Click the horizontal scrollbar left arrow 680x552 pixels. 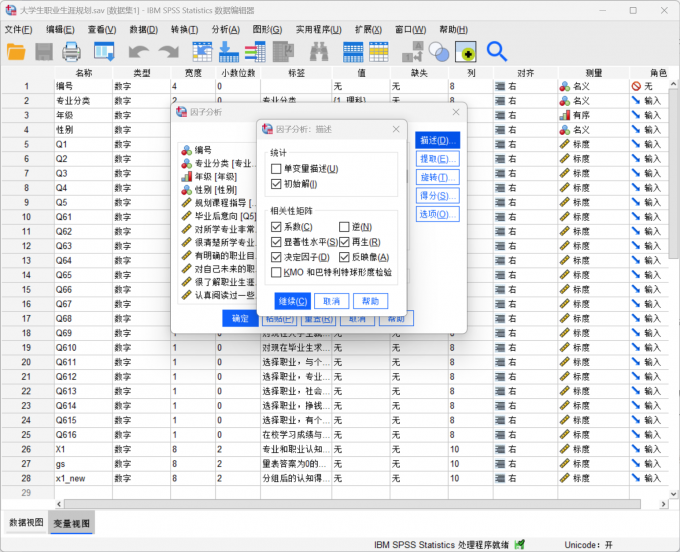click(x=59, y=504)
